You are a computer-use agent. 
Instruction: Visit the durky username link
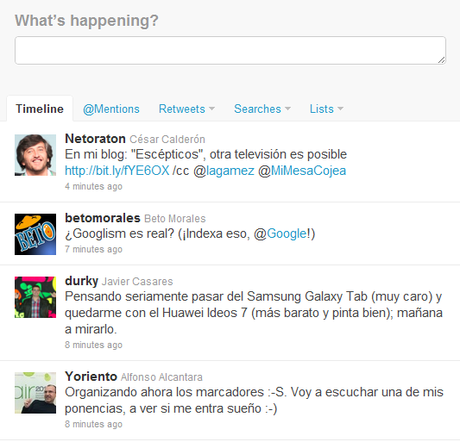(81, 281)
